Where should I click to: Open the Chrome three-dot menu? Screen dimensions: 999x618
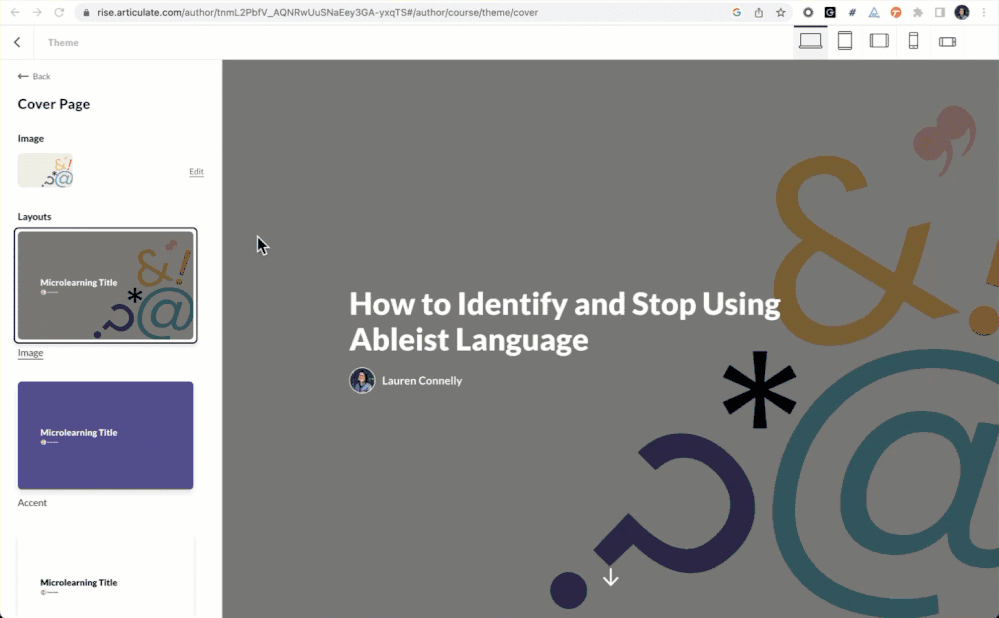984,12
